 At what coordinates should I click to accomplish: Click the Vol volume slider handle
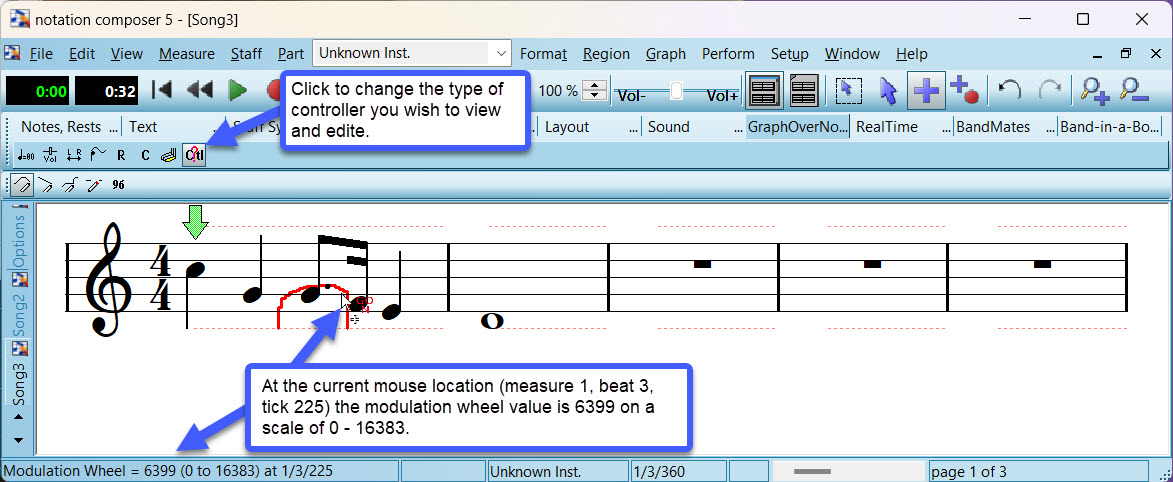(x=677, y=91)
